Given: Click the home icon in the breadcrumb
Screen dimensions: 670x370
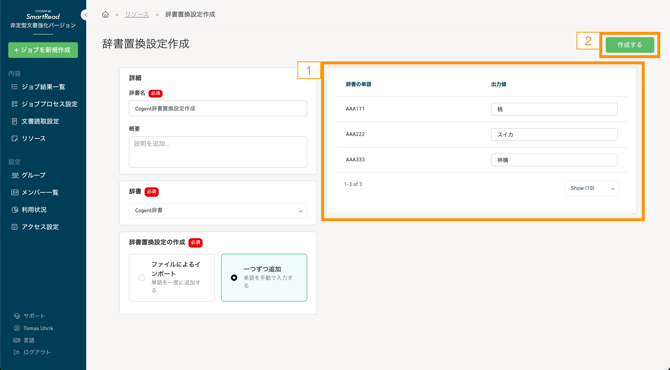Looking at the screenshot, I should (105, 15).
